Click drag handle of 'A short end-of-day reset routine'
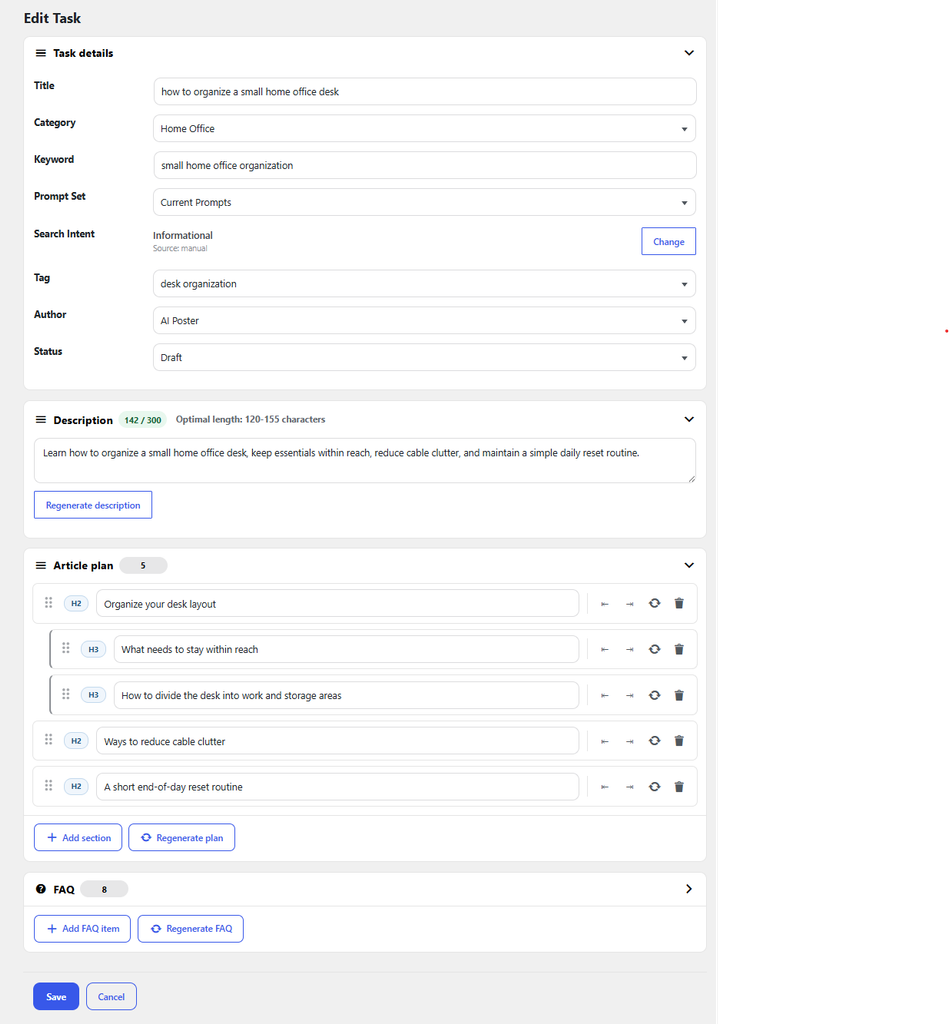Screen dimensions: 949x1024 click(48, 786)
